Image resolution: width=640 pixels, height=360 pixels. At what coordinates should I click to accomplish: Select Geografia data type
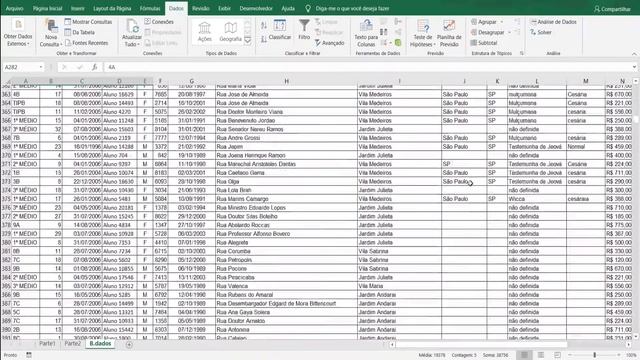pos(230,31)
